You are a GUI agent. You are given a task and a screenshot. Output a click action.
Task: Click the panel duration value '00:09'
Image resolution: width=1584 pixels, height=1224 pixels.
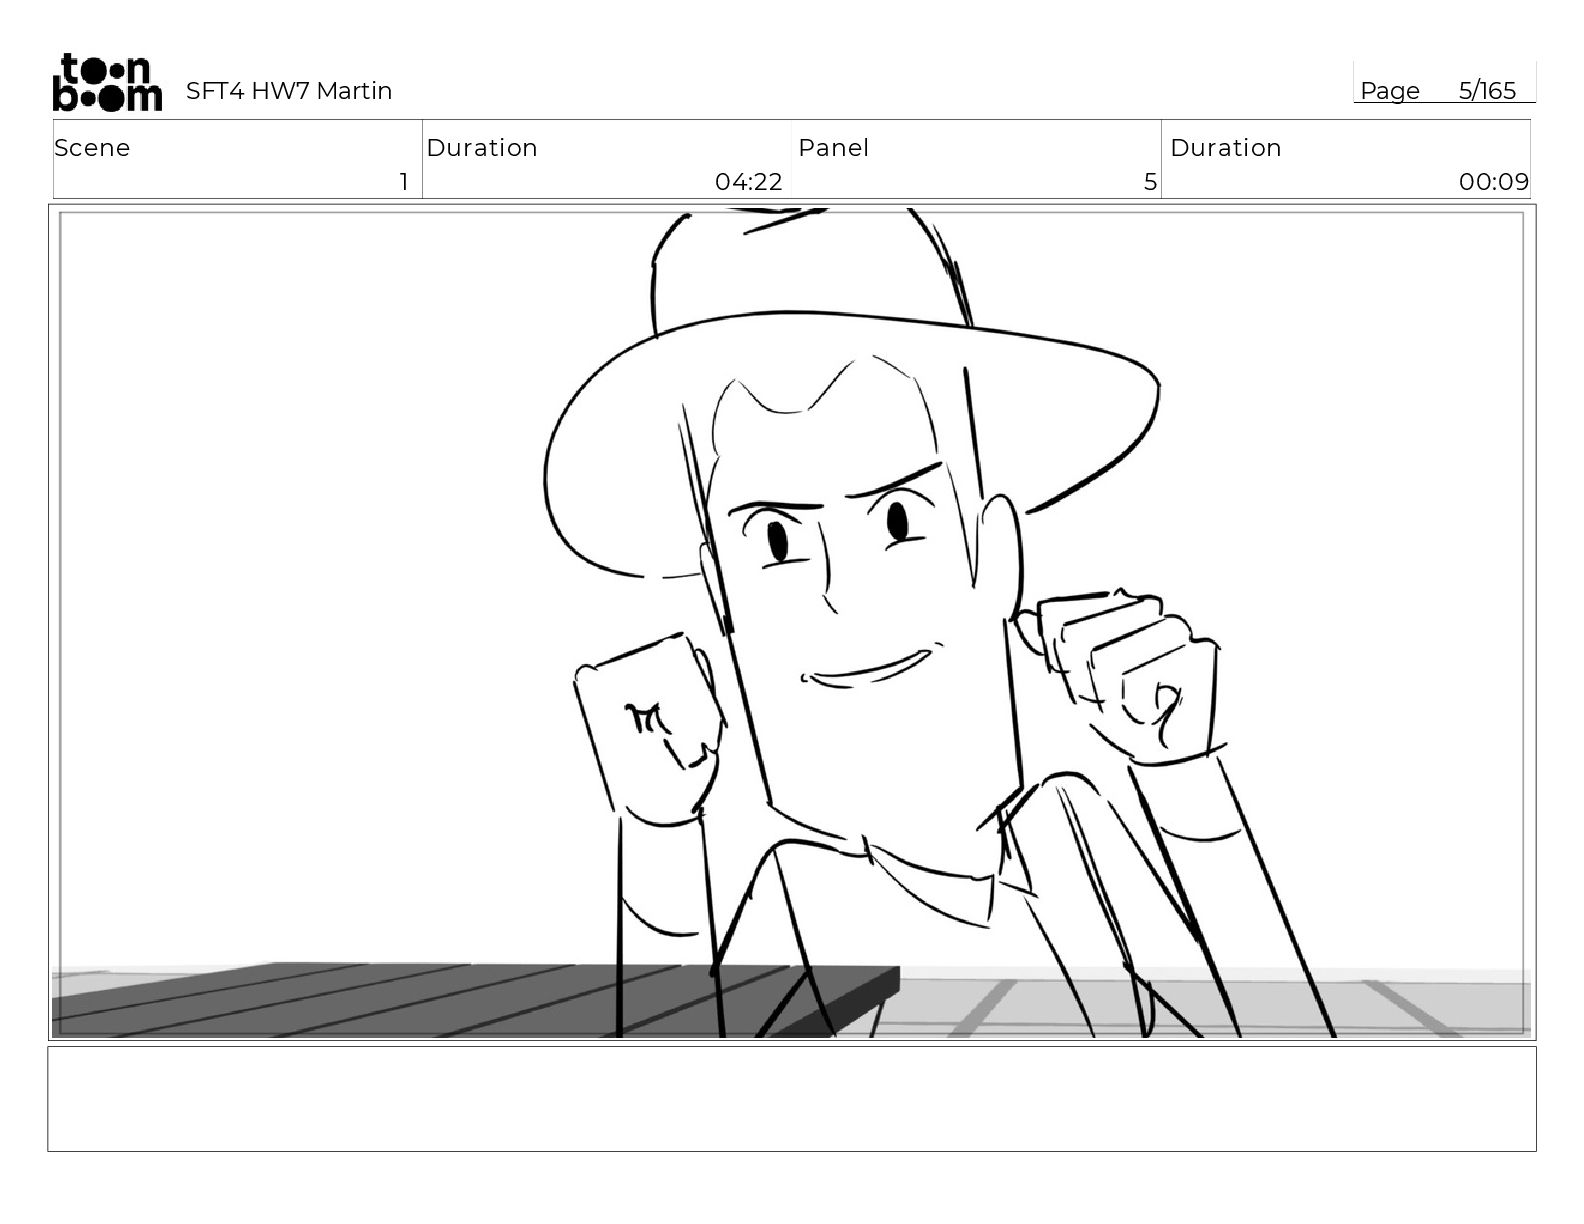click(x=1494, y=182)
